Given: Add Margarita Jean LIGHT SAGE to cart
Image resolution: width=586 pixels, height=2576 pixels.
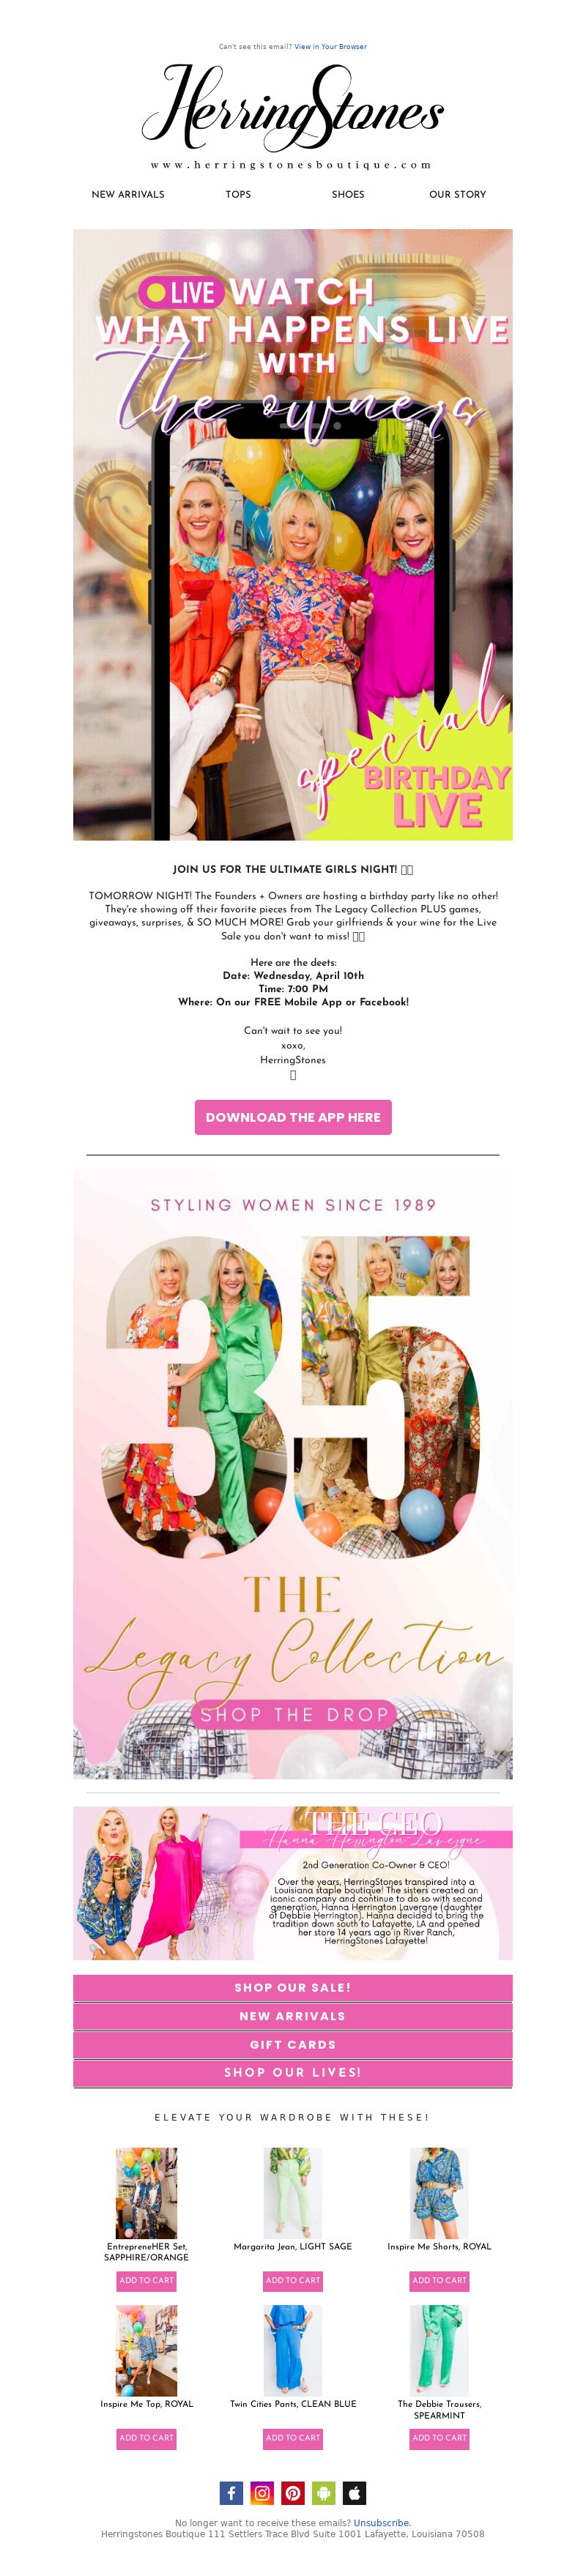Looking at the screenshot, I should click(x=293, y=2281).
